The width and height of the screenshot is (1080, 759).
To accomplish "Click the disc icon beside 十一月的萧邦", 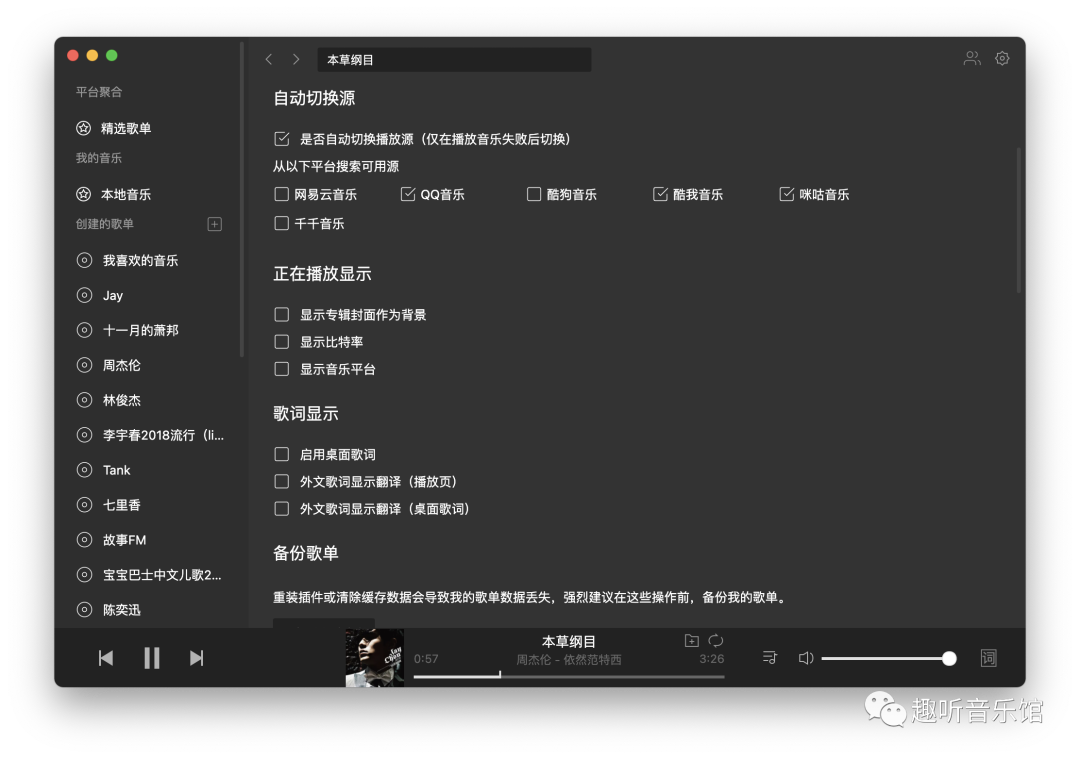I will coord(84,331).
